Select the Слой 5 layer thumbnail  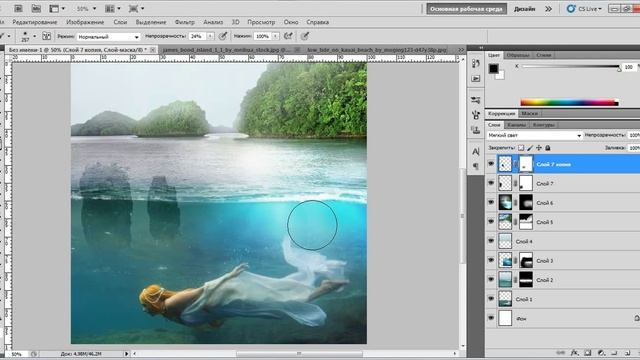[x=505, y=222]
